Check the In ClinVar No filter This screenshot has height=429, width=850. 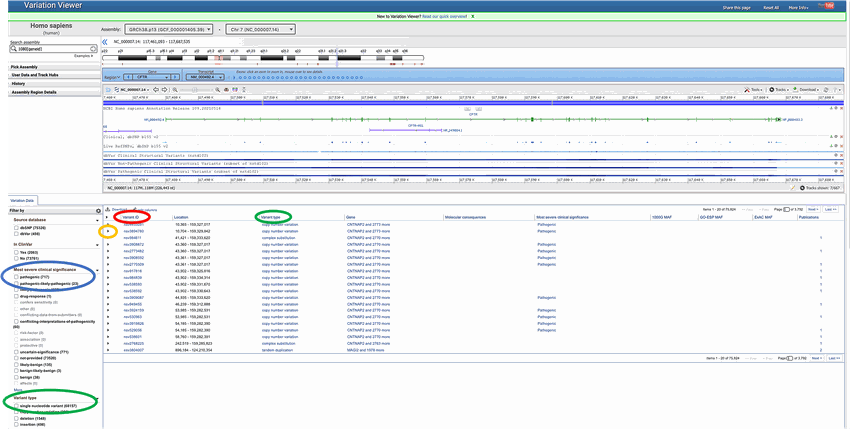16,259
